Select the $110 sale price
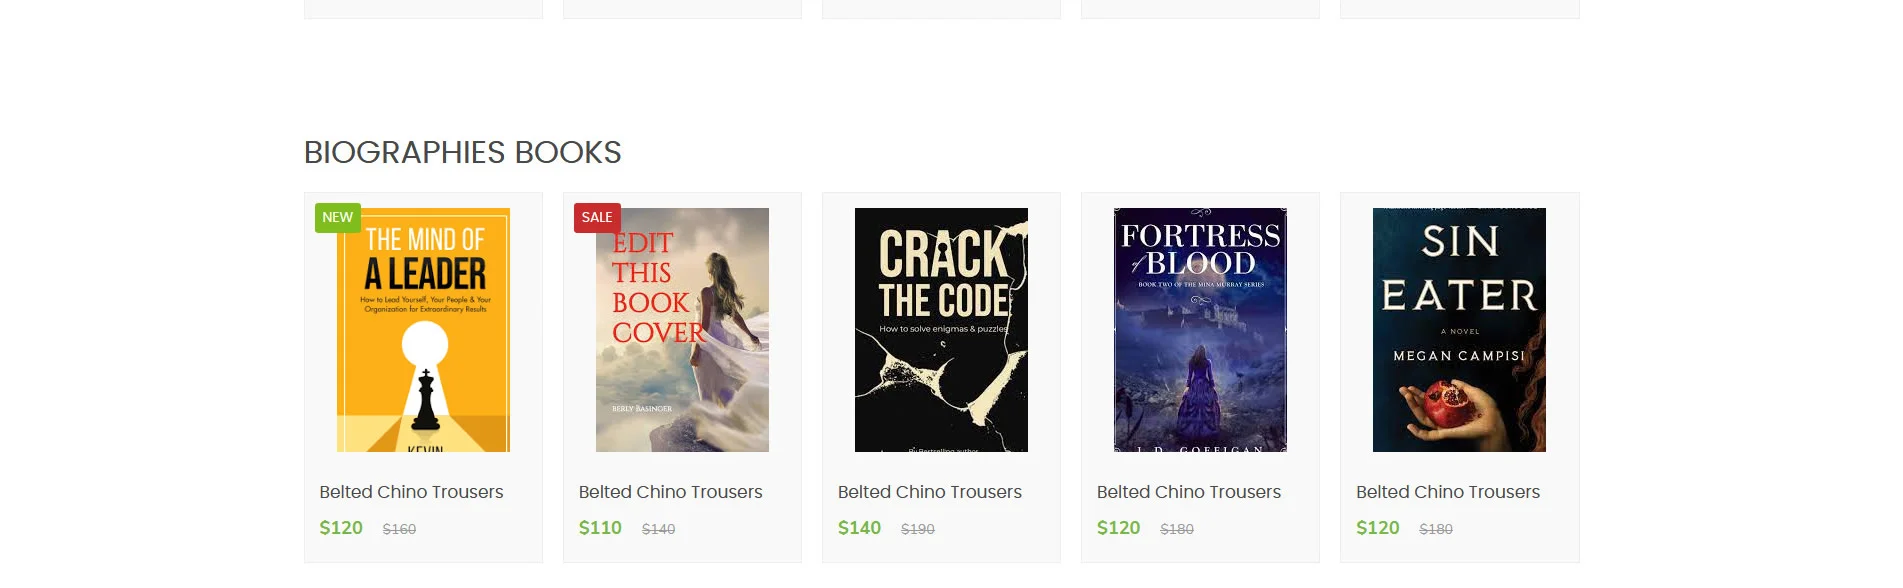This screenshot has height=588, width=1903. pos(600,527)
